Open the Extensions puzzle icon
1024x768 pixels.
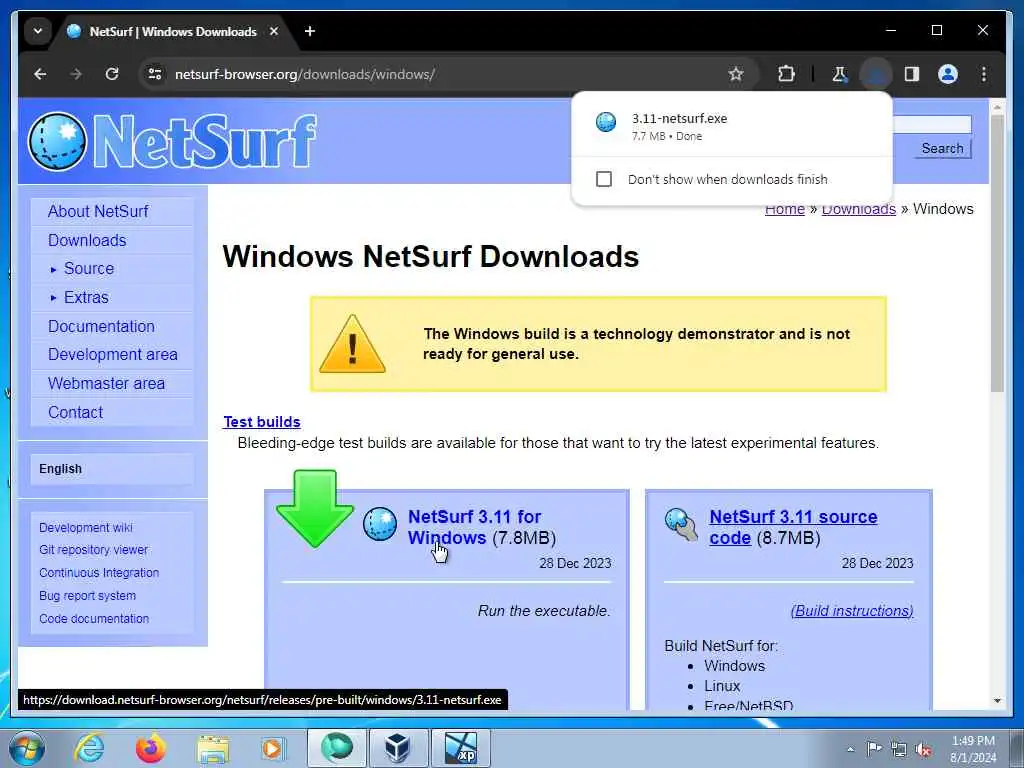point(786,74)
